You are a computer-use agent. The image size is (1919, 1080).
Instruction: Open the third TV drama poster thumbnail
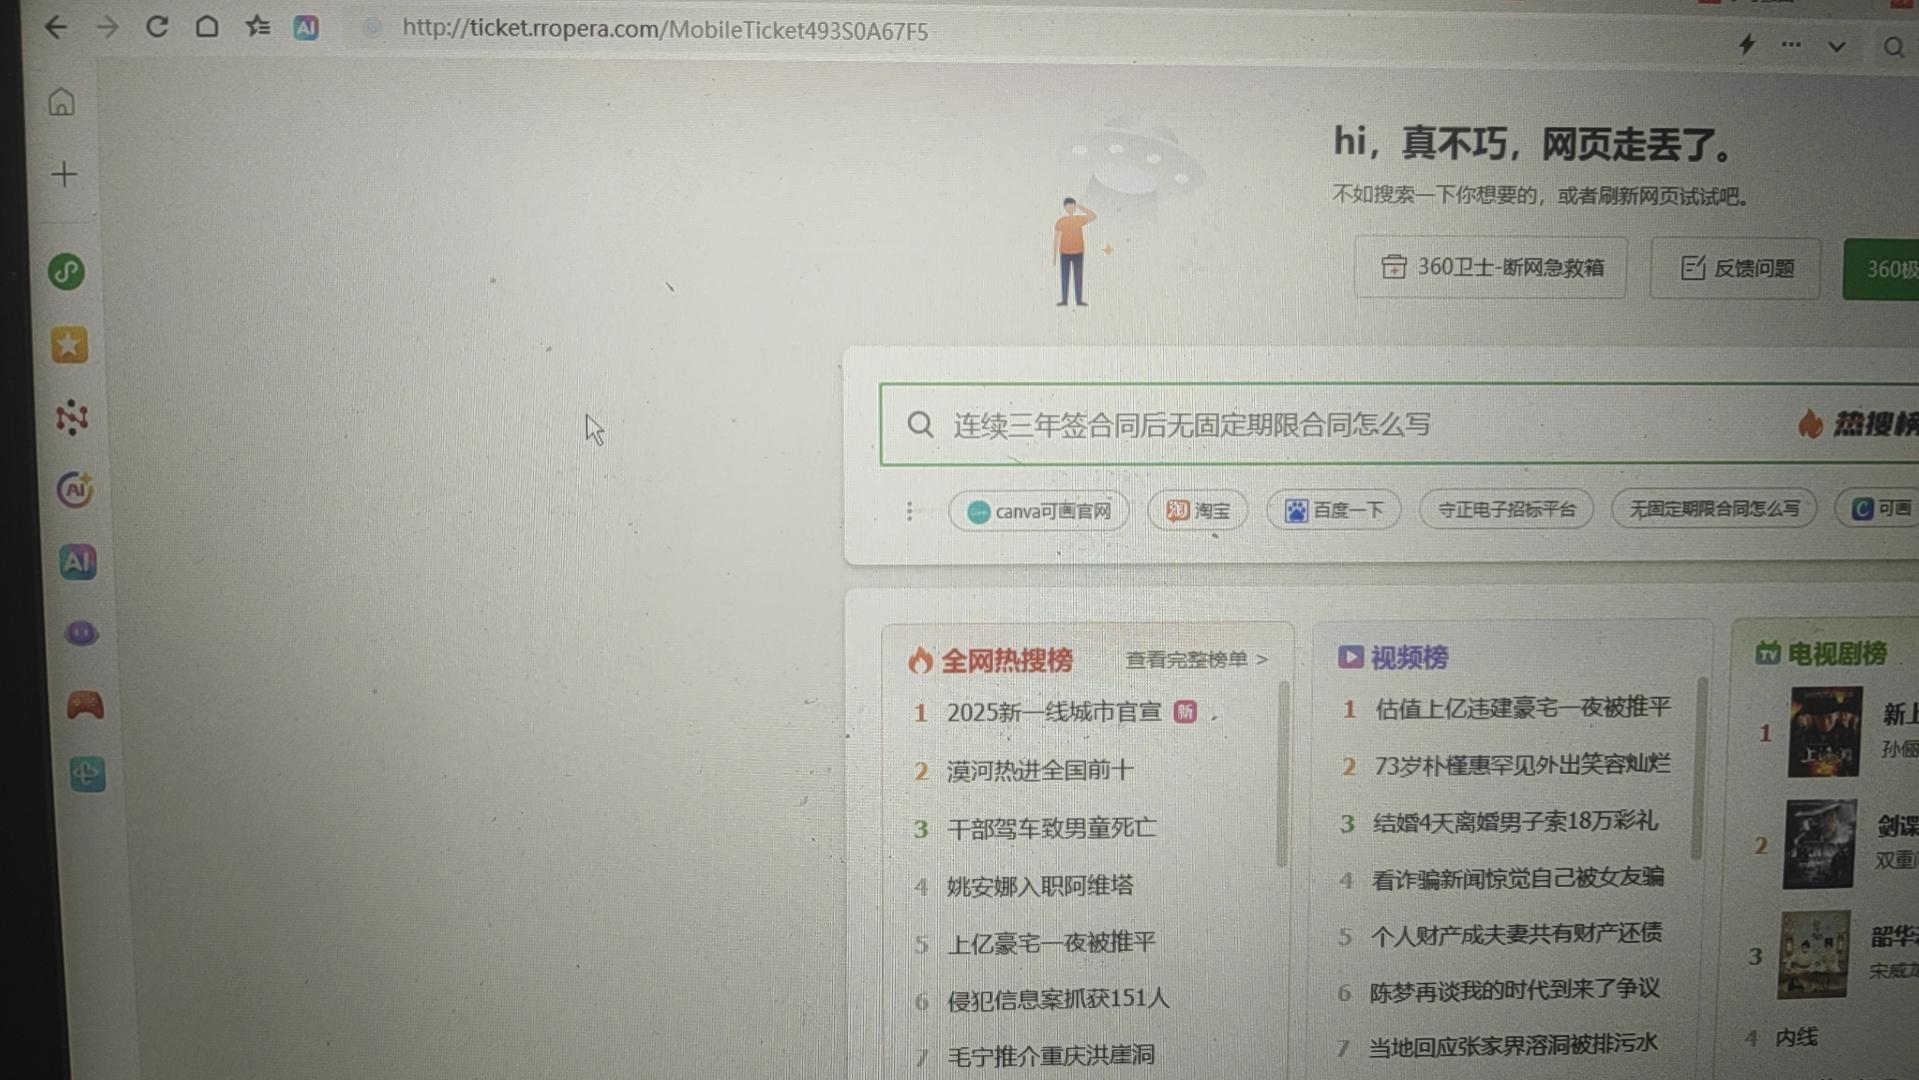tap(1814, 955)
